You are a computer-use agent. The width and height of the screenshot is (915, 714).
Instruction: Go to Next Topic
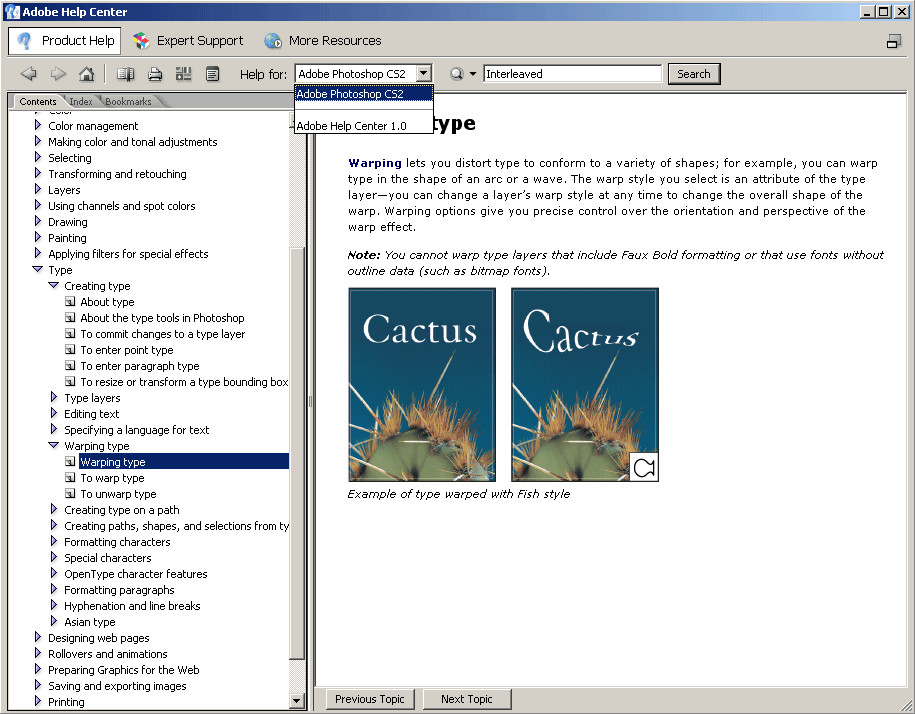[x=467, y=699]
